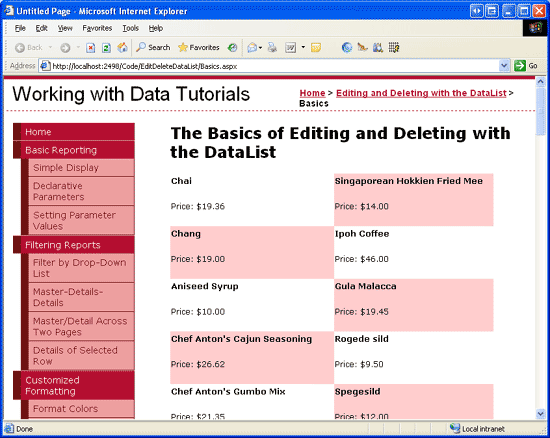Follow the Home breadcrumb link
This screenshot has height=438, width=550.
pyautogui.click(x=312, y=93)
